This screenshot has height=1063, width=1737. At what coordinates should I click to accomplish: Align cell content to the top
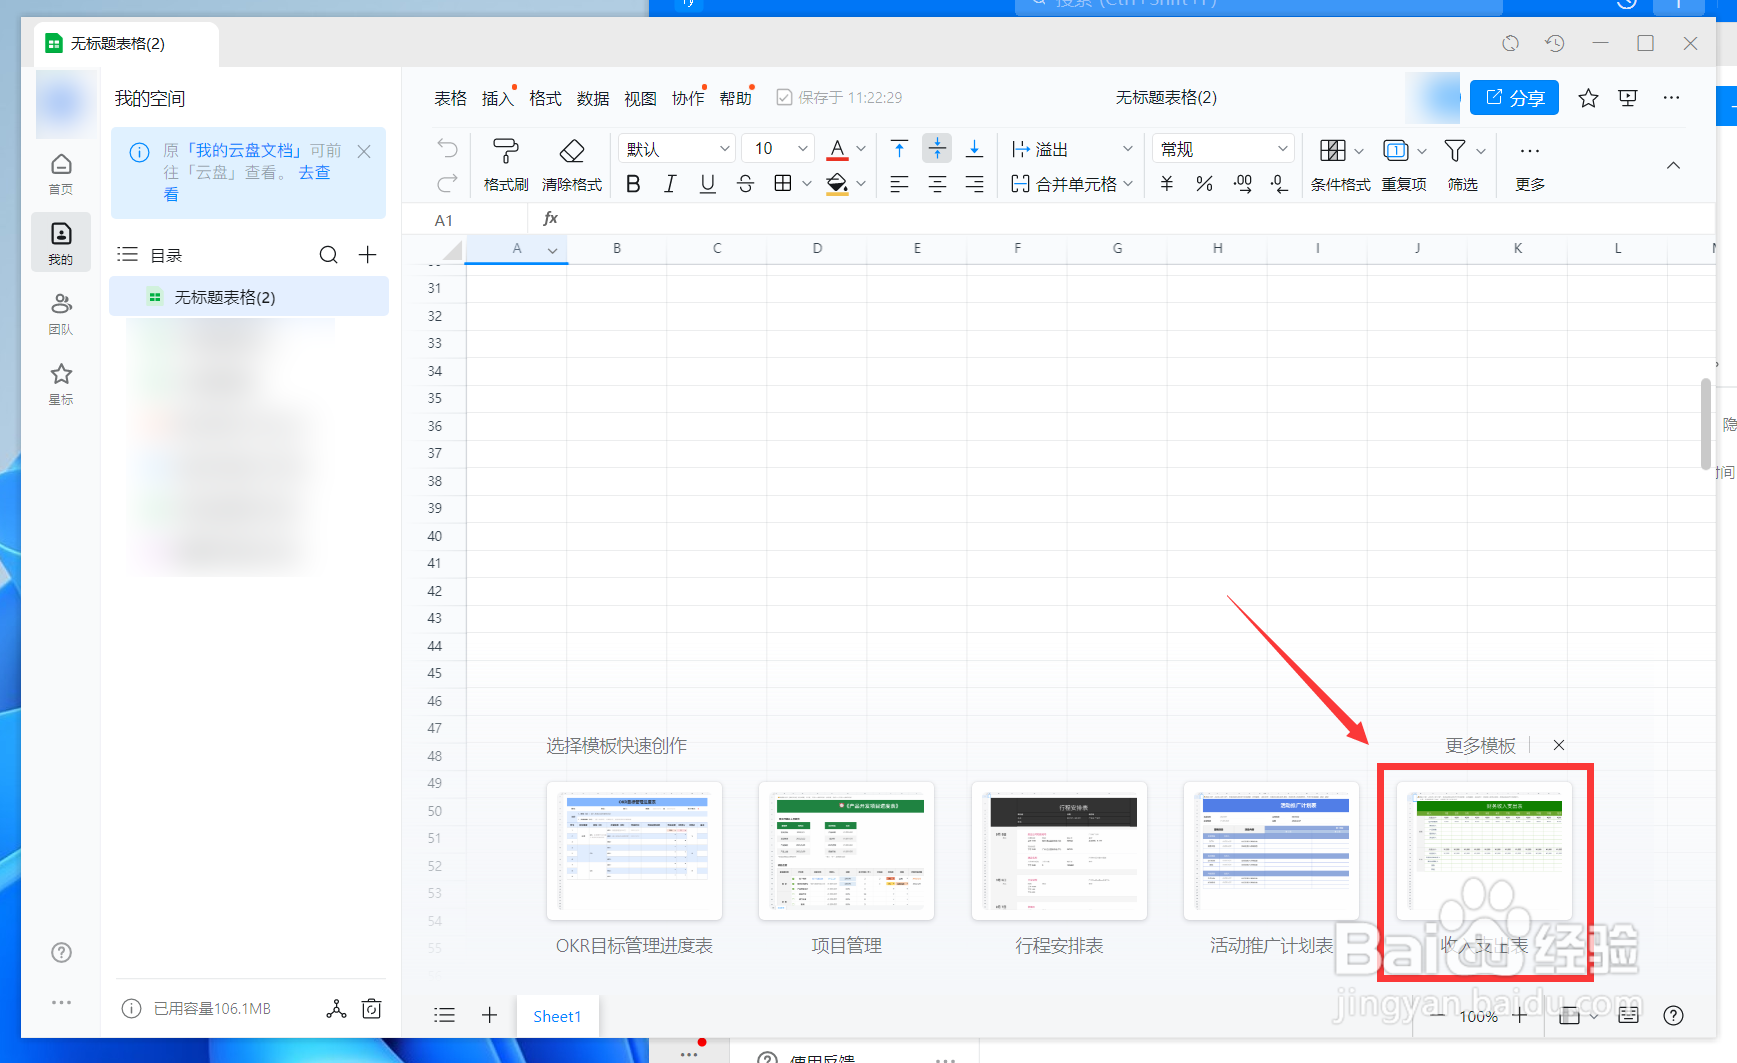tap(899, 149)
